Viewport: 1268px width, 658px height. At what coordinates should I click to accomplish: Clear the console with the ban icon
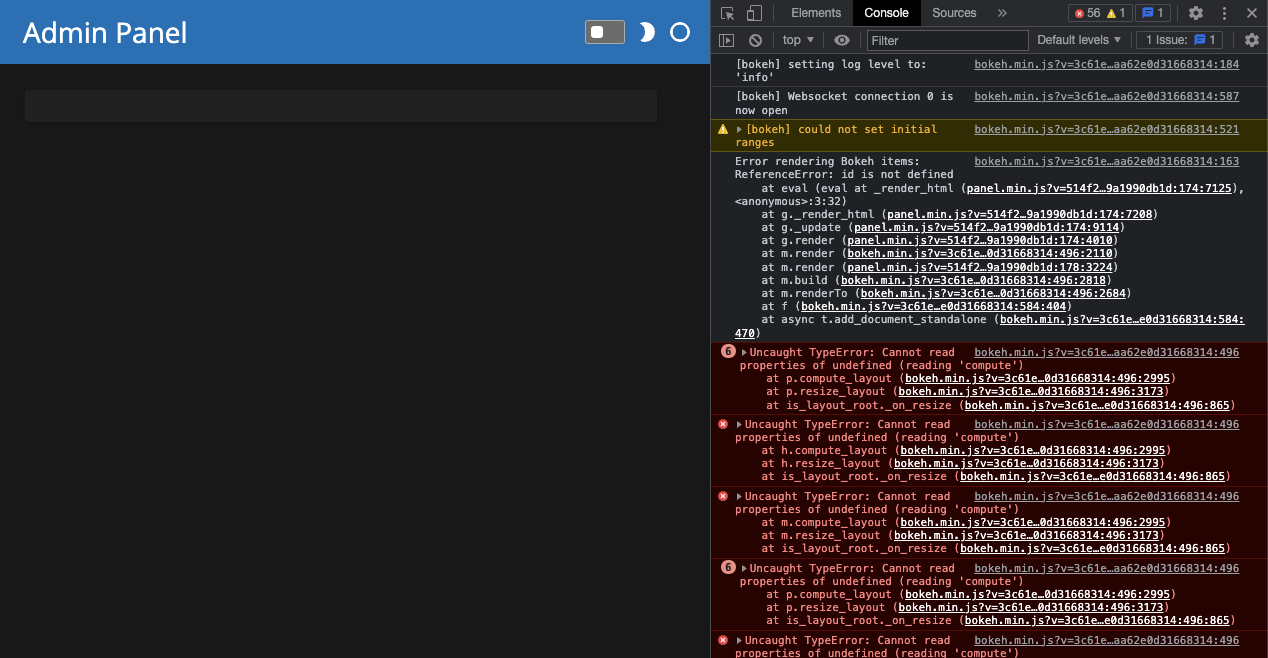point(755,40)
